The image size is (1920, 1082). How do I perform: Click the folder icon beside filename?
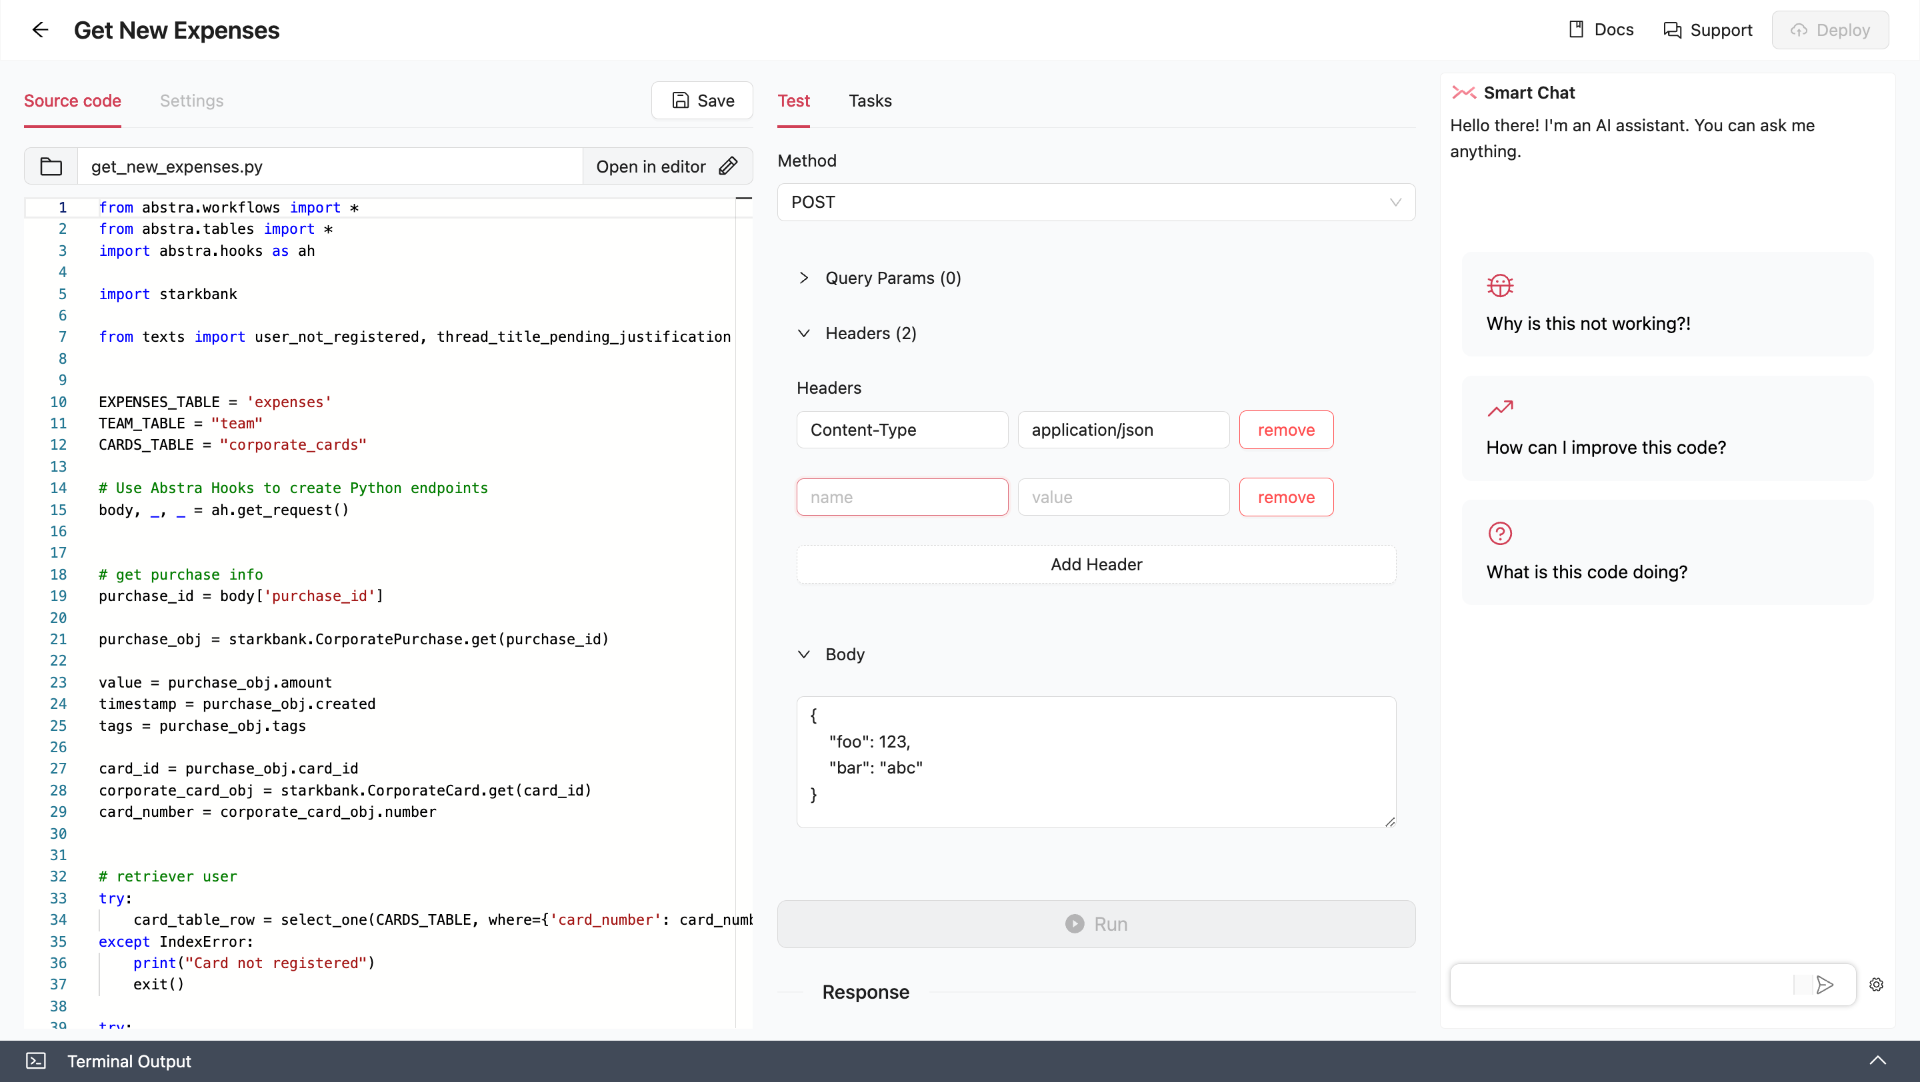pyautogui.click(x=51, y=167)
